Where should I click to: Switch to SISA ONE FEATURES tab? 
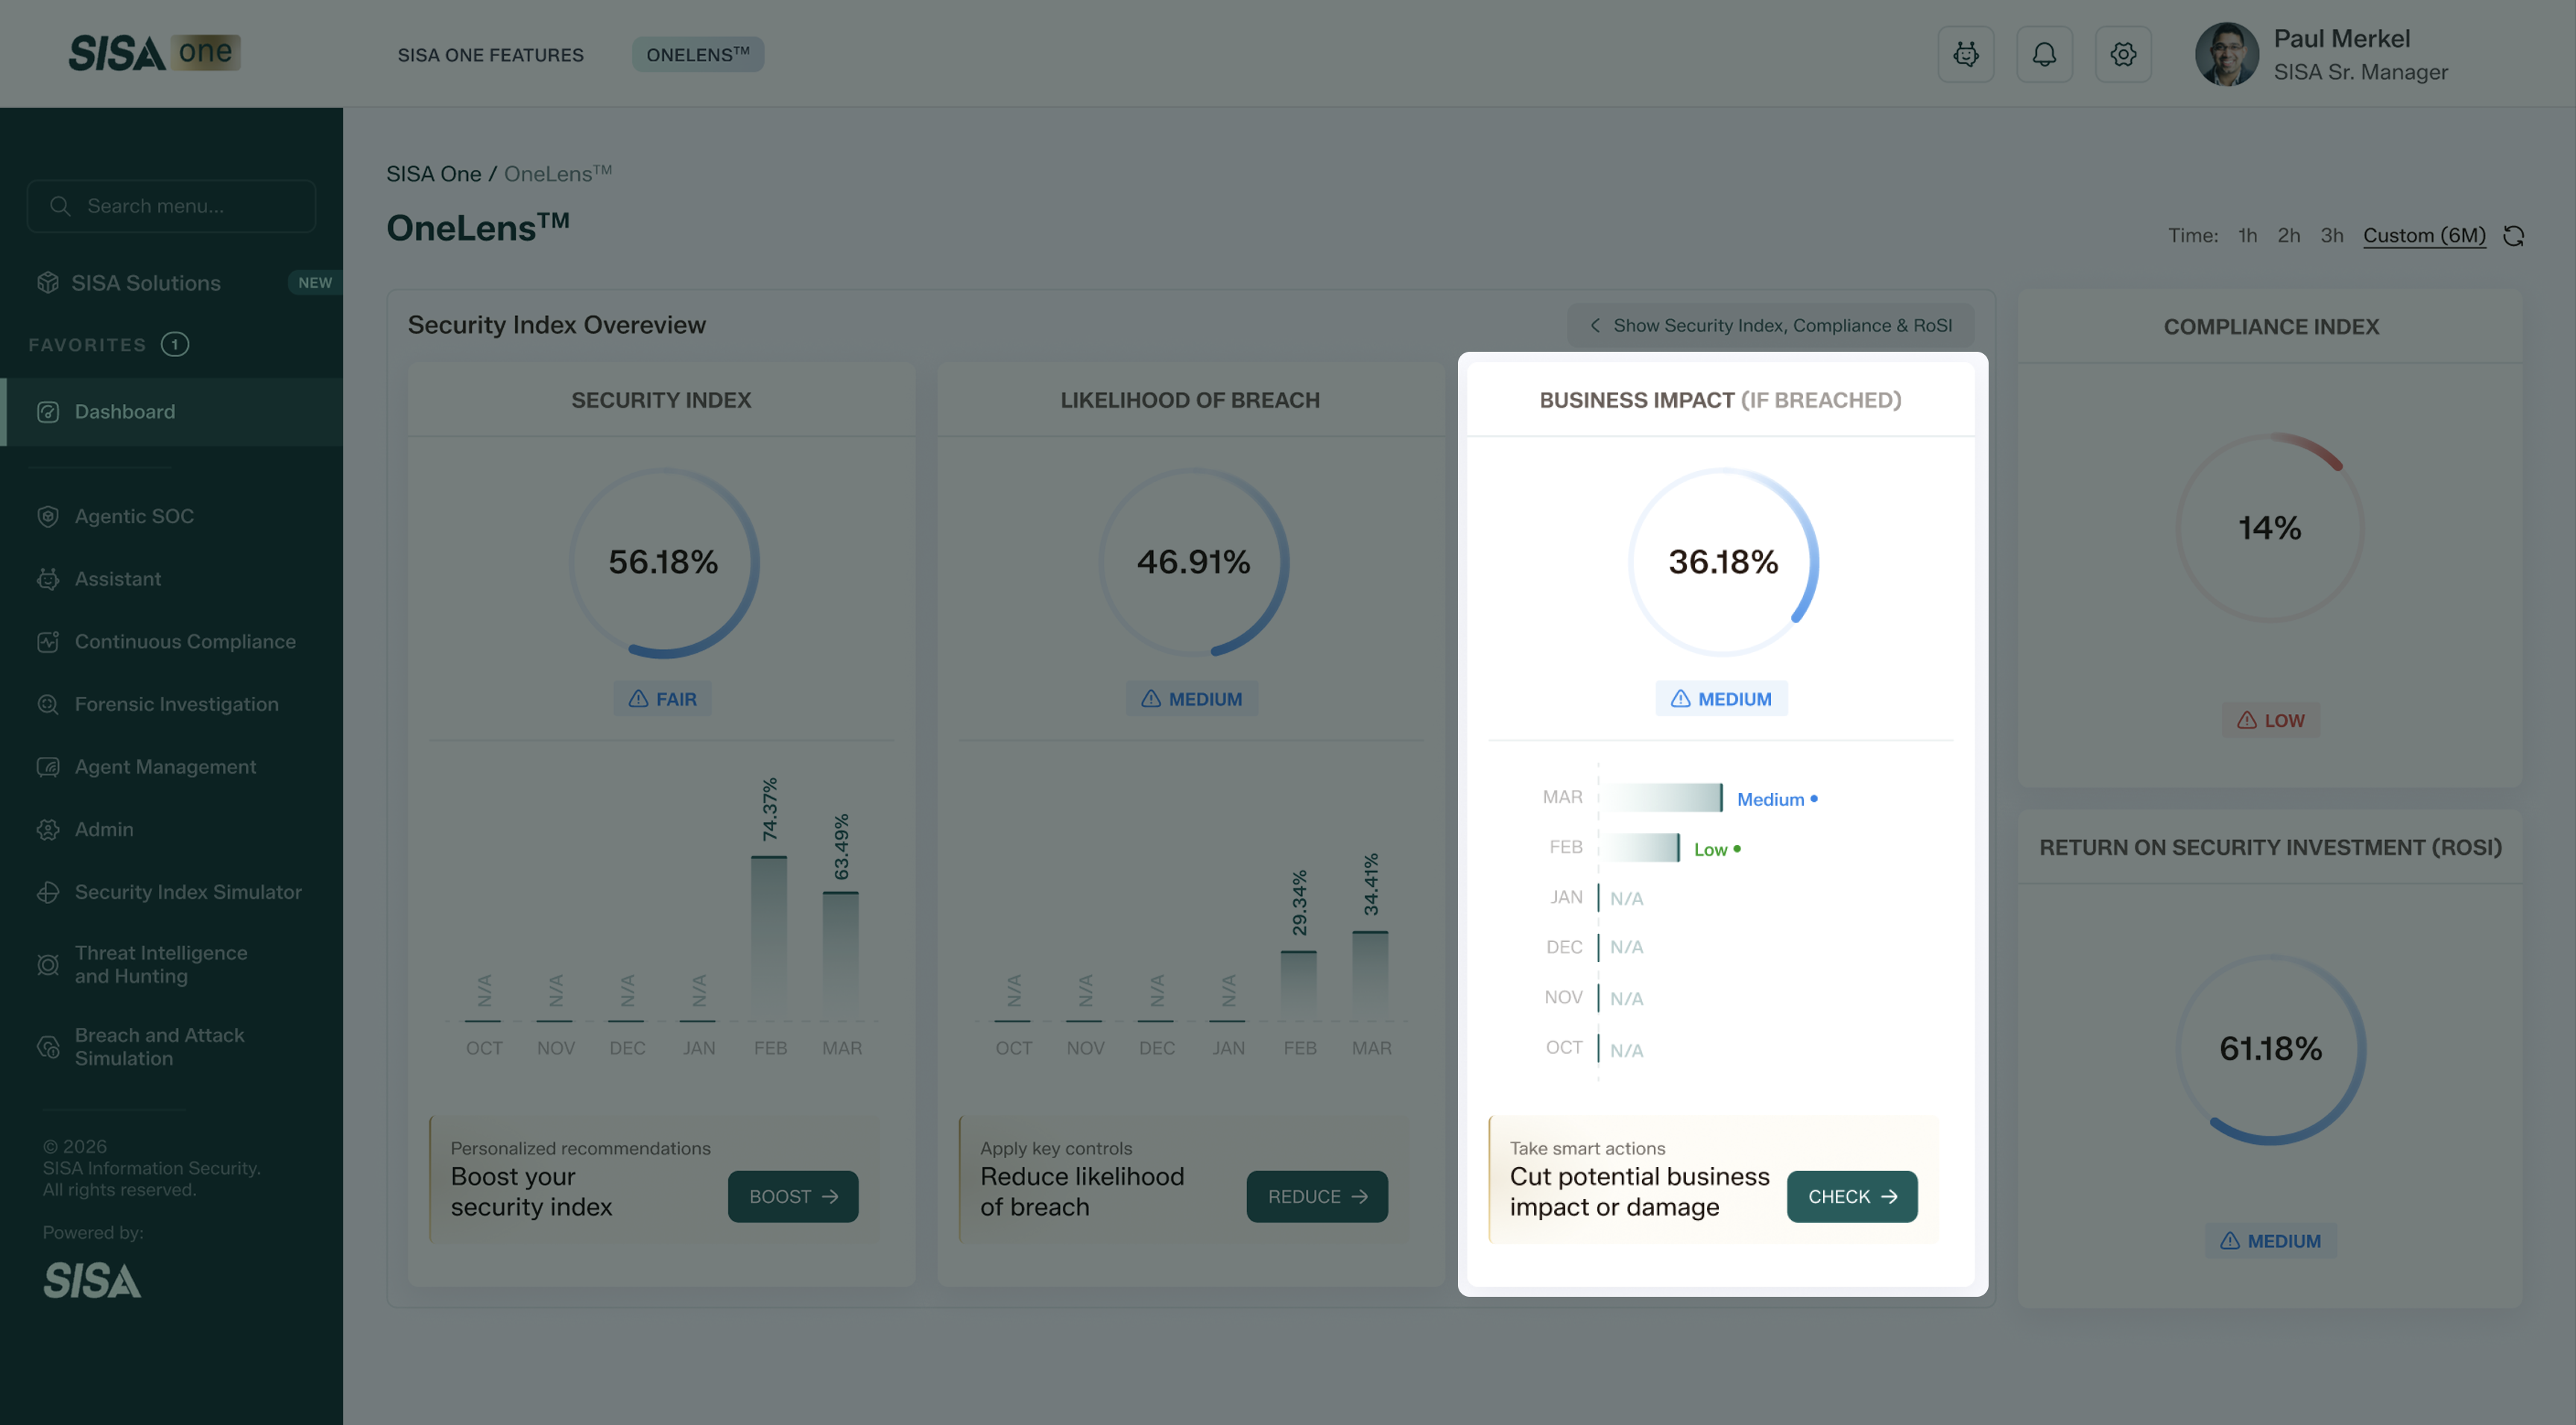tap(490, 55)
